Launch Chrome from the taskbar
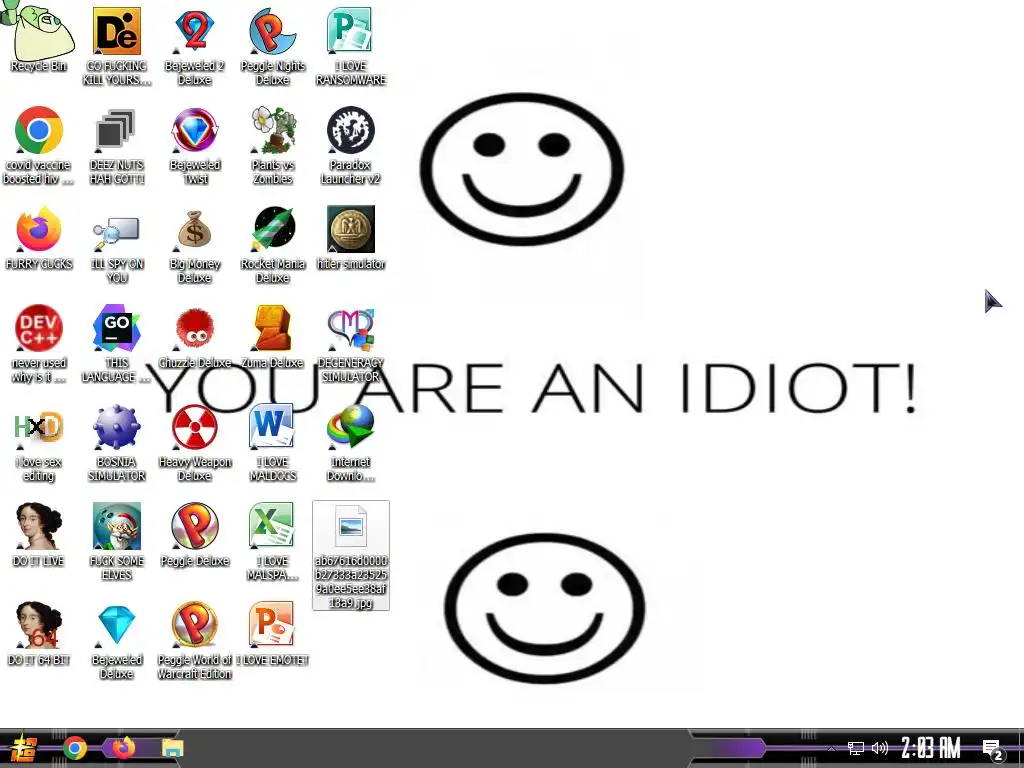Screen dimensions: 1024x768 (75, 748)
